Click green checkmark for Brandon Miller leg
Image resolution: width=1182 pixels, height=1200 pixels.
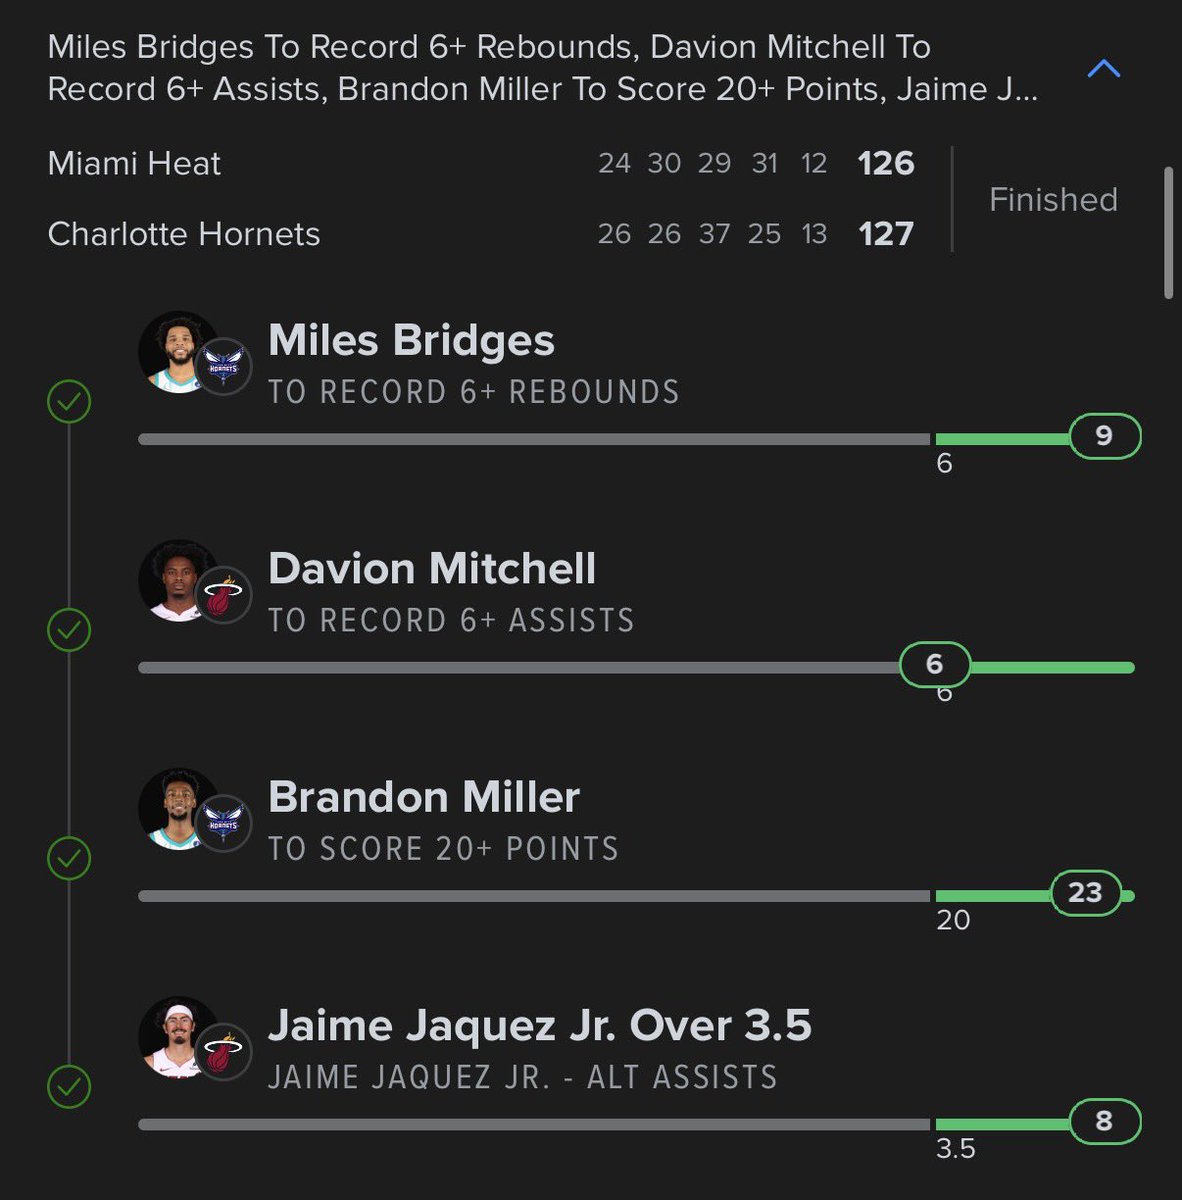tap(69, 858)
